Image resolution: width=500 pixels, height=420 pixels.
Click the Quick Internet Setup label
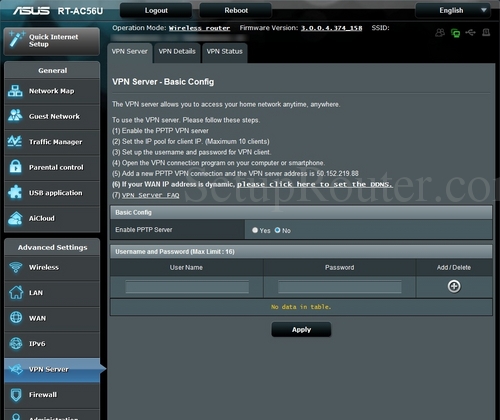pyautogui.click(x=54, y=40)
